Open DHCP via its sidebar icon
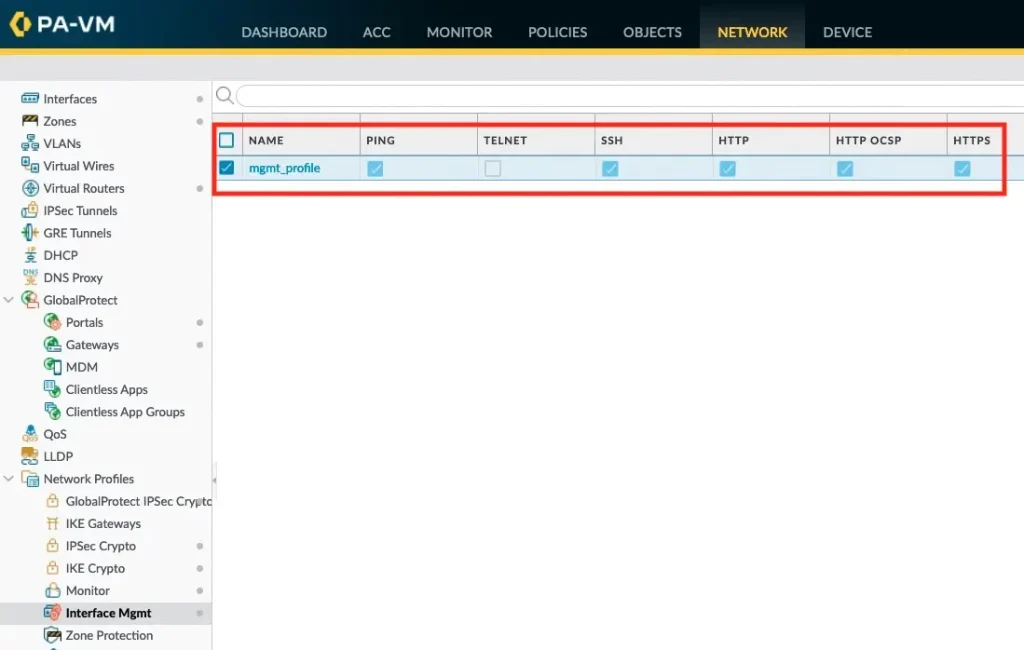The image size is (1024, 650). [x=30, y=255]
